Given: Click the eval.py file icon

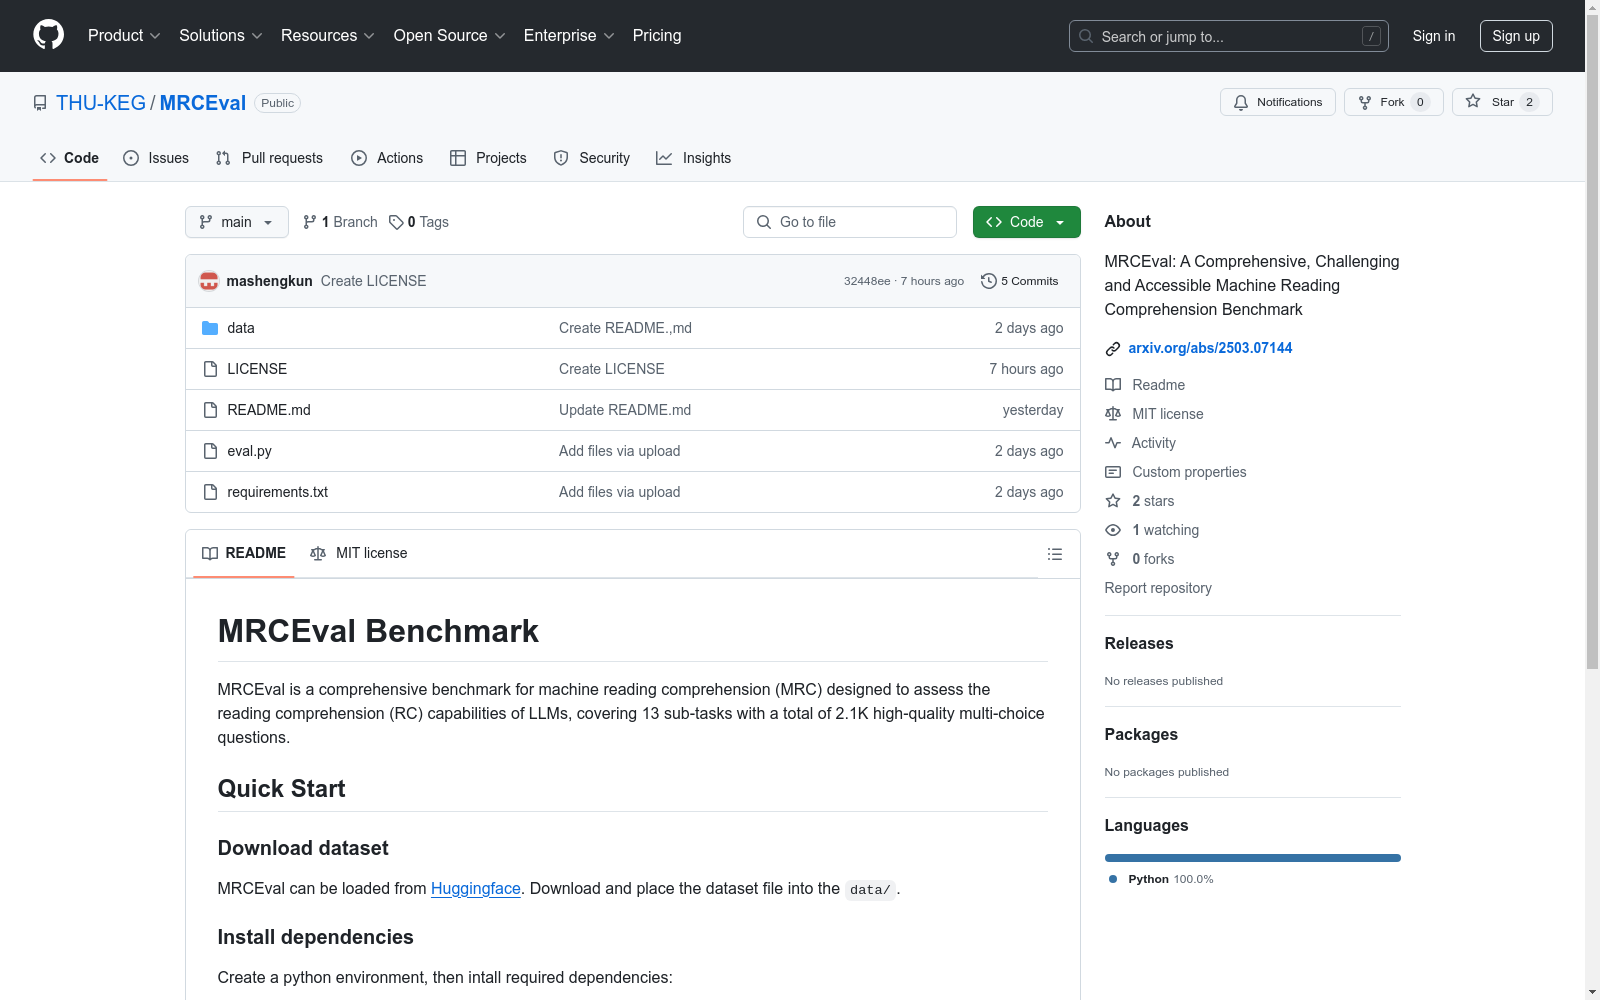Looking at the screenshot, I should coord(210,451).
